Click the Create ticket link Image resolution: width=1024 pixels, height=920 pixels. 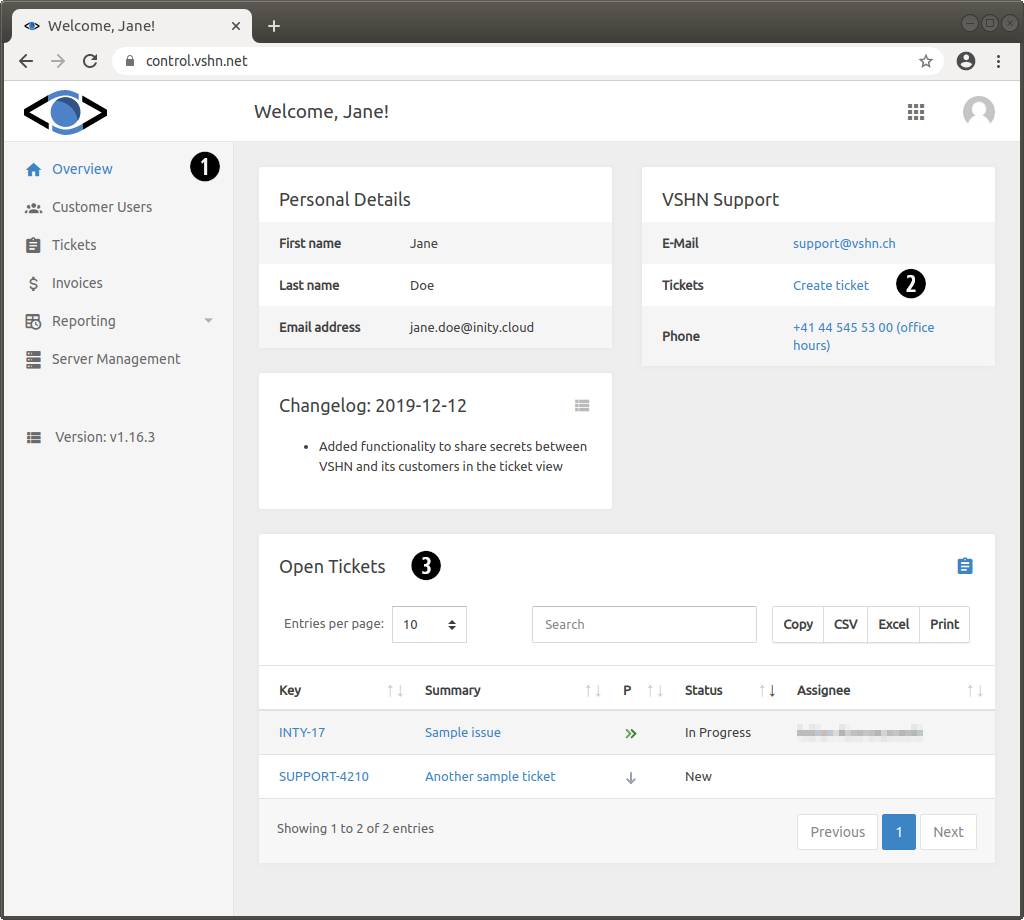[831, 285]
